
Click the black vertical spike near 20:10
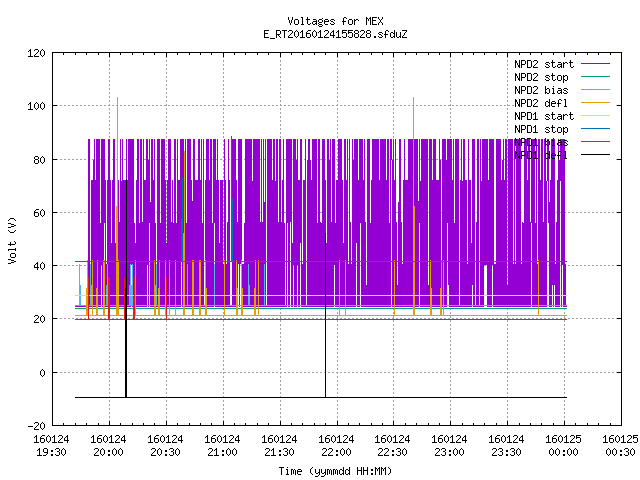126,288
